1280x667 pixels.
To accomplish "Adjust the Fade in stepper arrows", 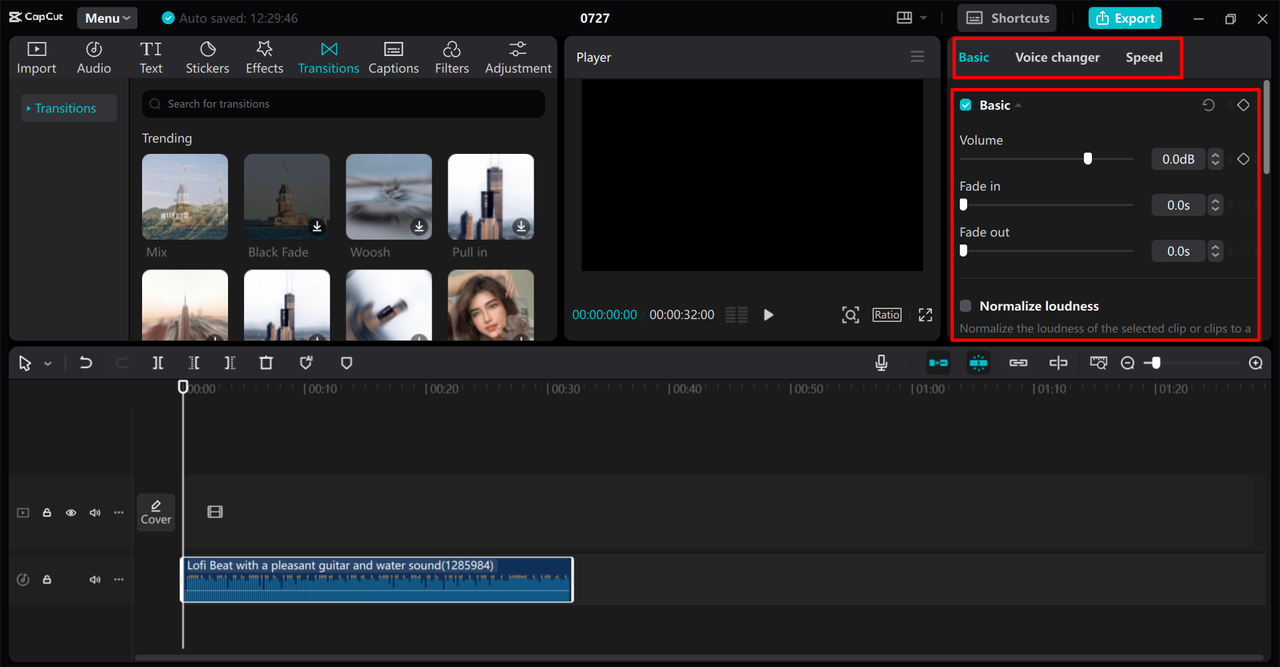I will click(x=1216, y=205).
